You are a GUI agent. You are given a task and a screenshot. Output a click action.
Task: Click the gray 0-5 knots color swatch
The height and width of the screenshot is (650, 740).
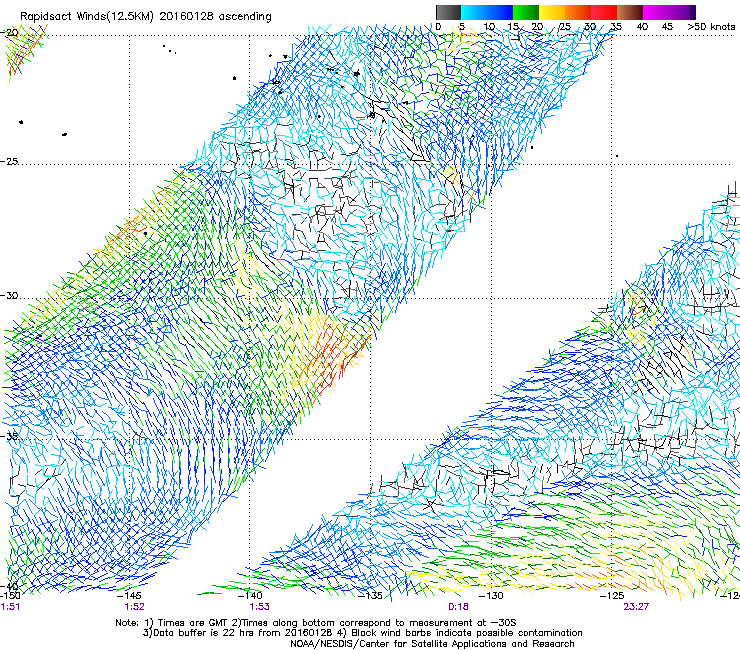click(x=448, y=12)
